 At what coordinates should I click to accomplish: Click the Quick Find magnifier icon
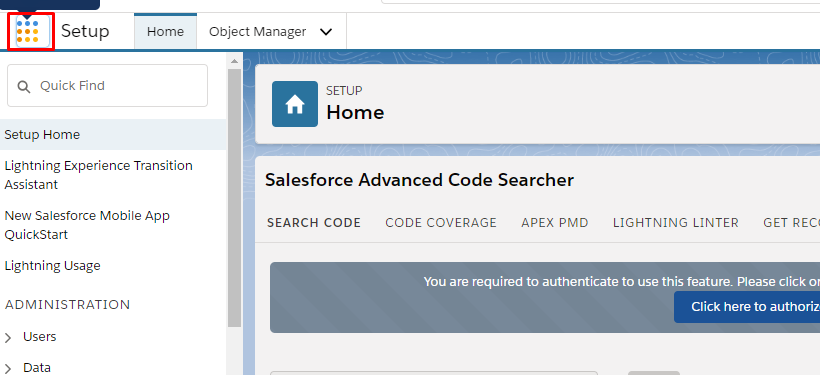pos(24,86)
